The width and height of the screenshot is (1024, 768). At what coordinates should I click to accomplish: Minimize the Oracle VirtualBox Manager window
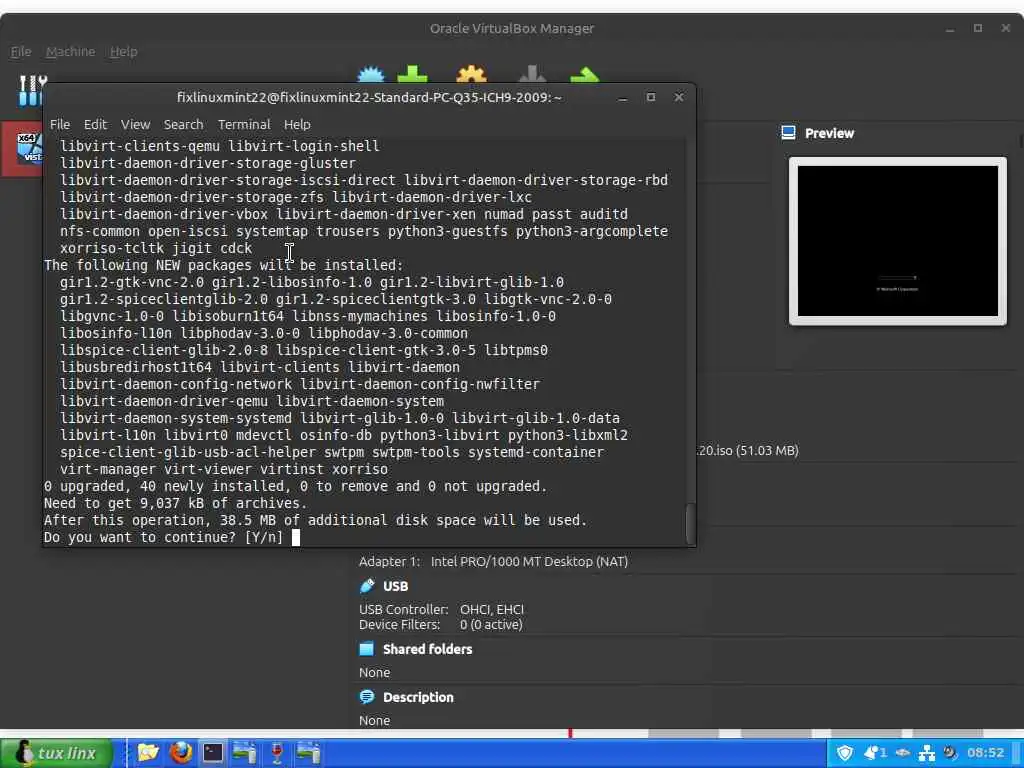[950, 29]
